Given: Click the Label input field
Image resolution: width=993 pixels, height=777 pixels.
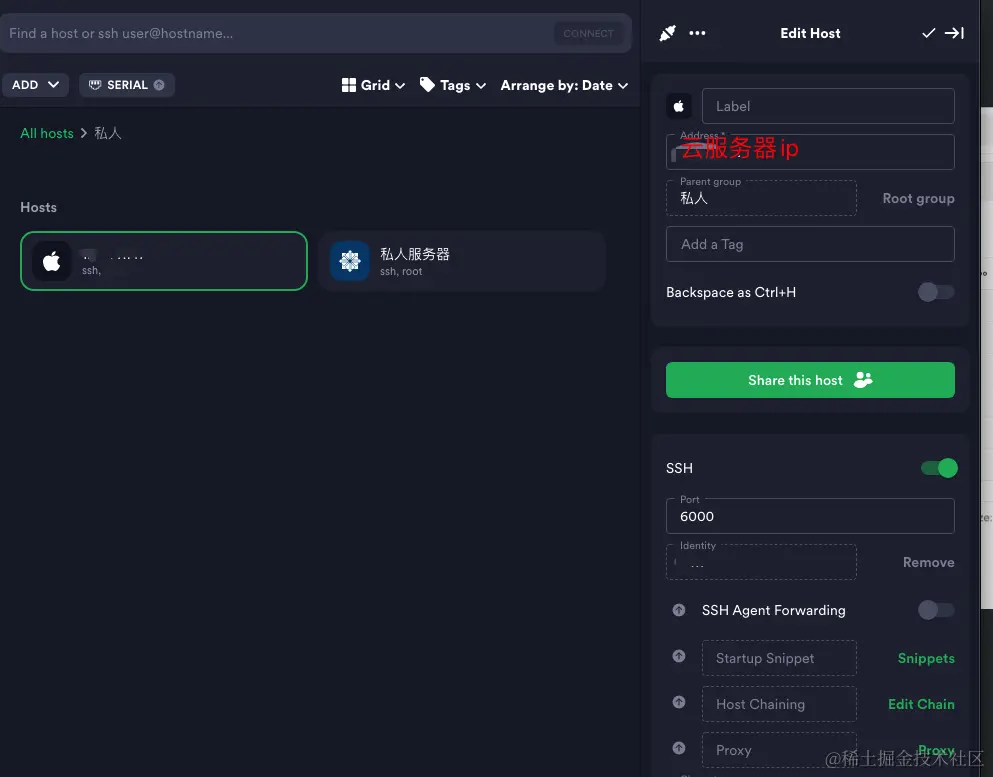Looking at the screenshot, I should coord(828,106).
